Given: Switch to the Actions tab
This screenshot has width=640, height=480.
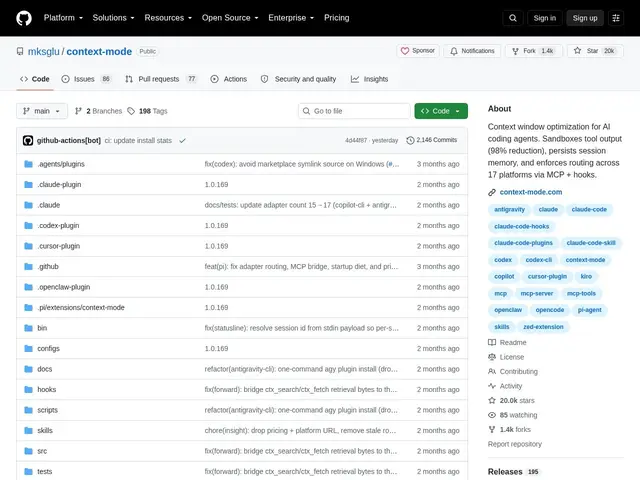Looking at the screenshot, I should pyautogui.click(x=229, y=79).
